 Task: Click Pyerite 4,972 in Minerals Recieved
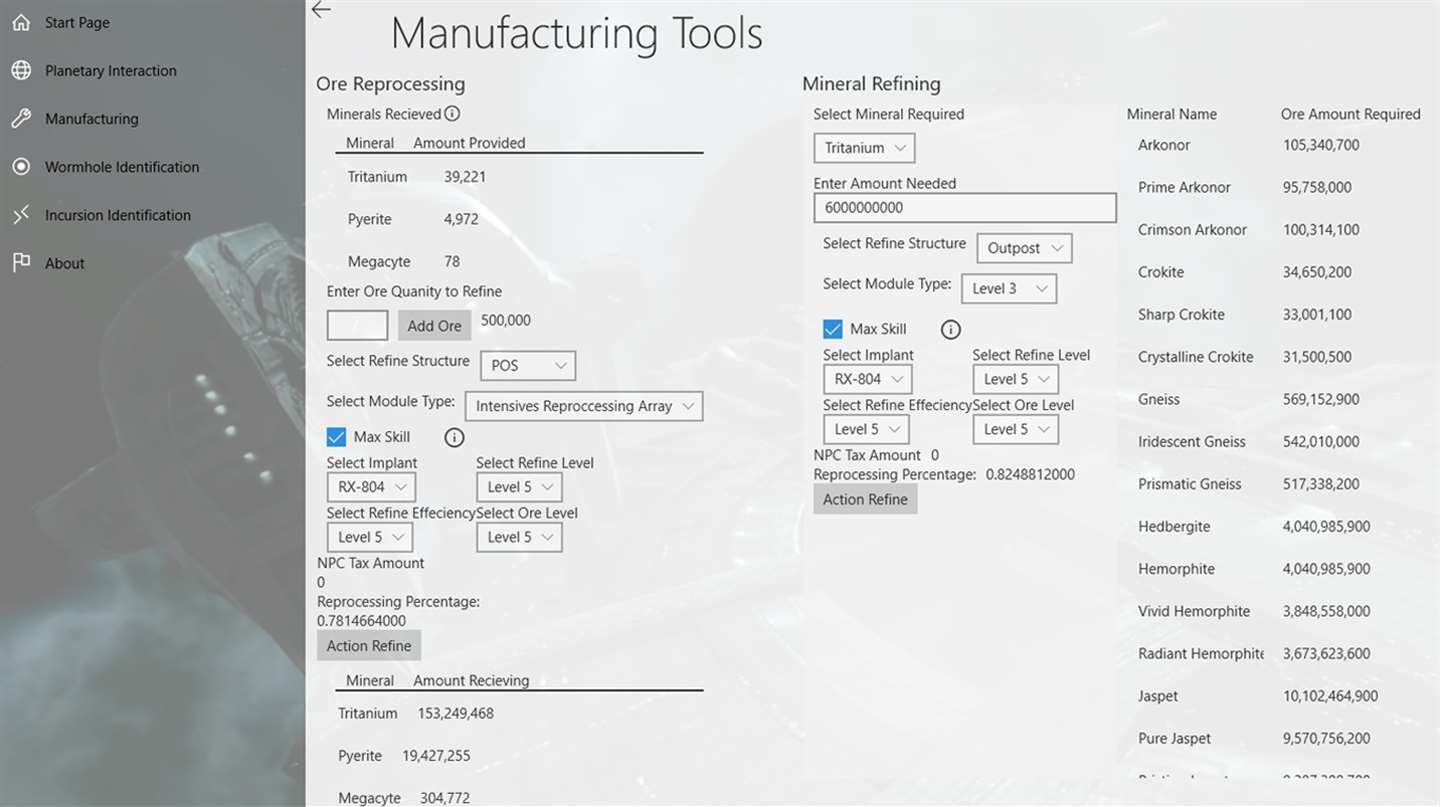[413, 219]
